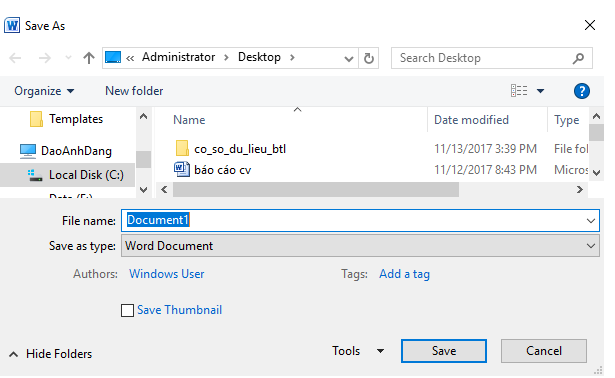The width and height of the screenshot is (615, 378).
Task: Click the file list vertical scroll up arrow
Action: 597,116
